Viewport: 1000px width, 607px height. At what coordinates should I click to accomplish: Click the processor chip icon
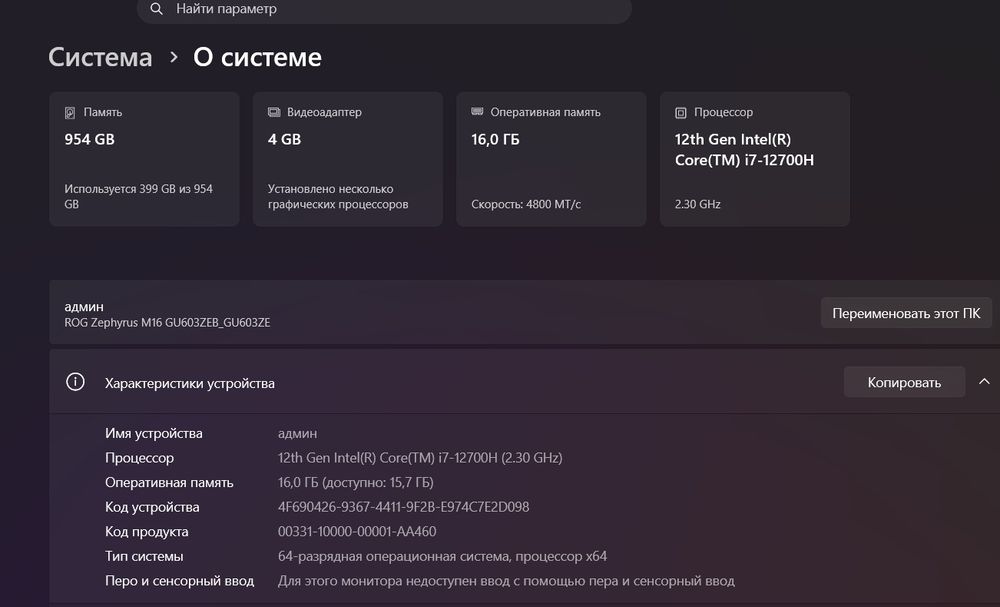pyautogui.click(x=680, y=113)
